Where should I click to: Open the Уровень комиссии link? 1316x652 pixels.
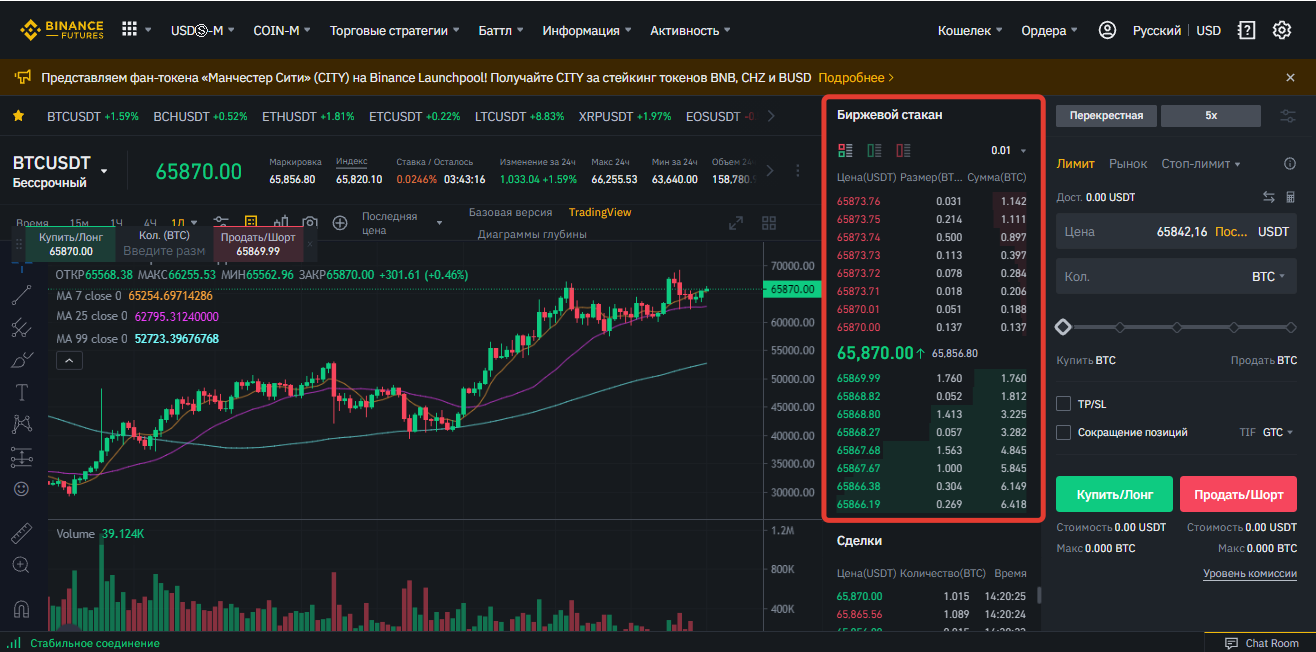tap(1250, 573)
